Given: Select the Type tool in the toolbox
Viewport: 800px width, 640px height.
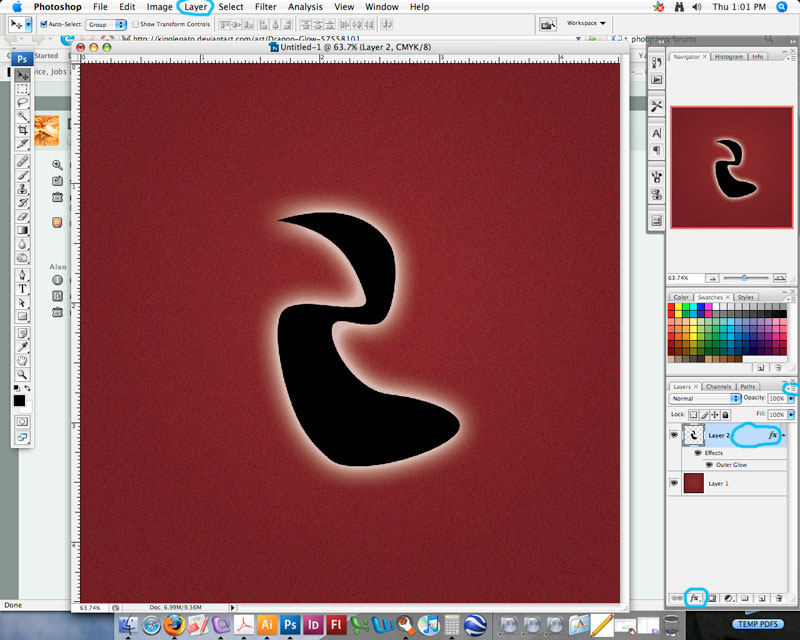Looking at the screenshot, I should coord(22,288).
